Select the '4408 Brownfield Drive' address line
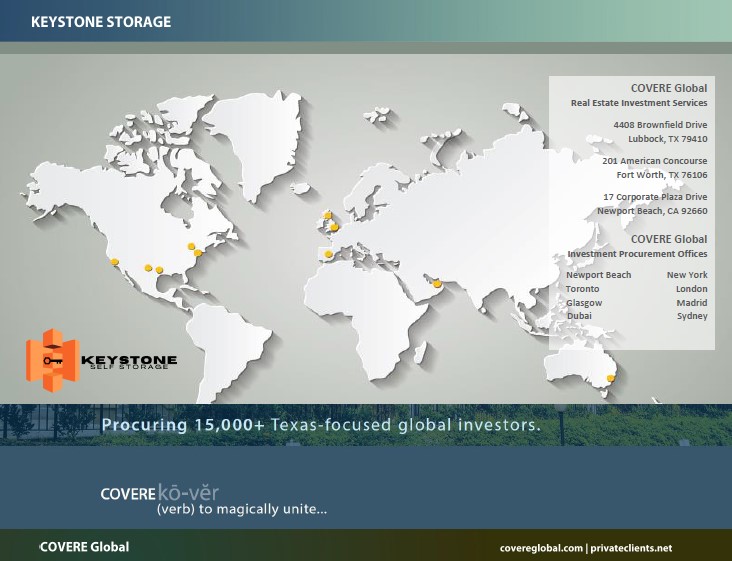This screenshot has height=561, width=732. [x=660, y=125]
